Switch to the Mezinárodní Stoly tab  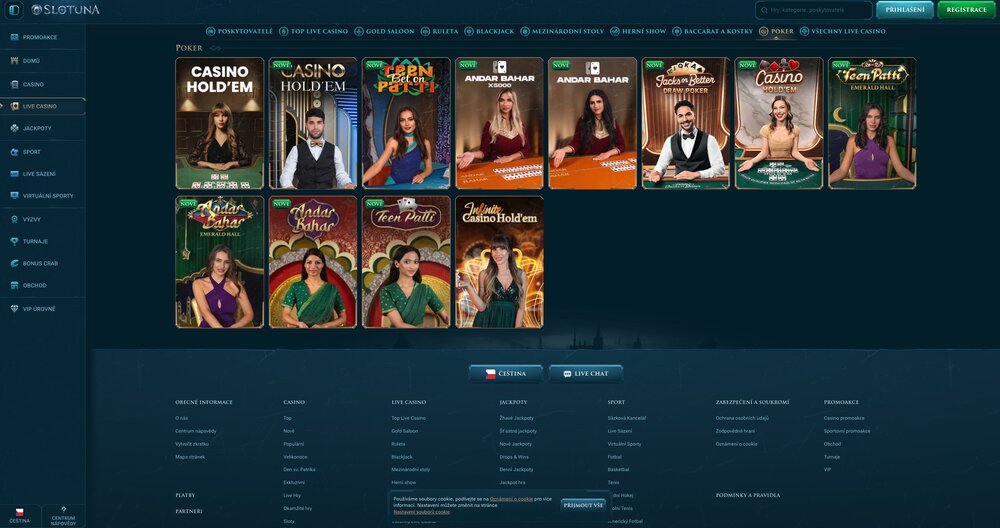click(x=562, y=31)
